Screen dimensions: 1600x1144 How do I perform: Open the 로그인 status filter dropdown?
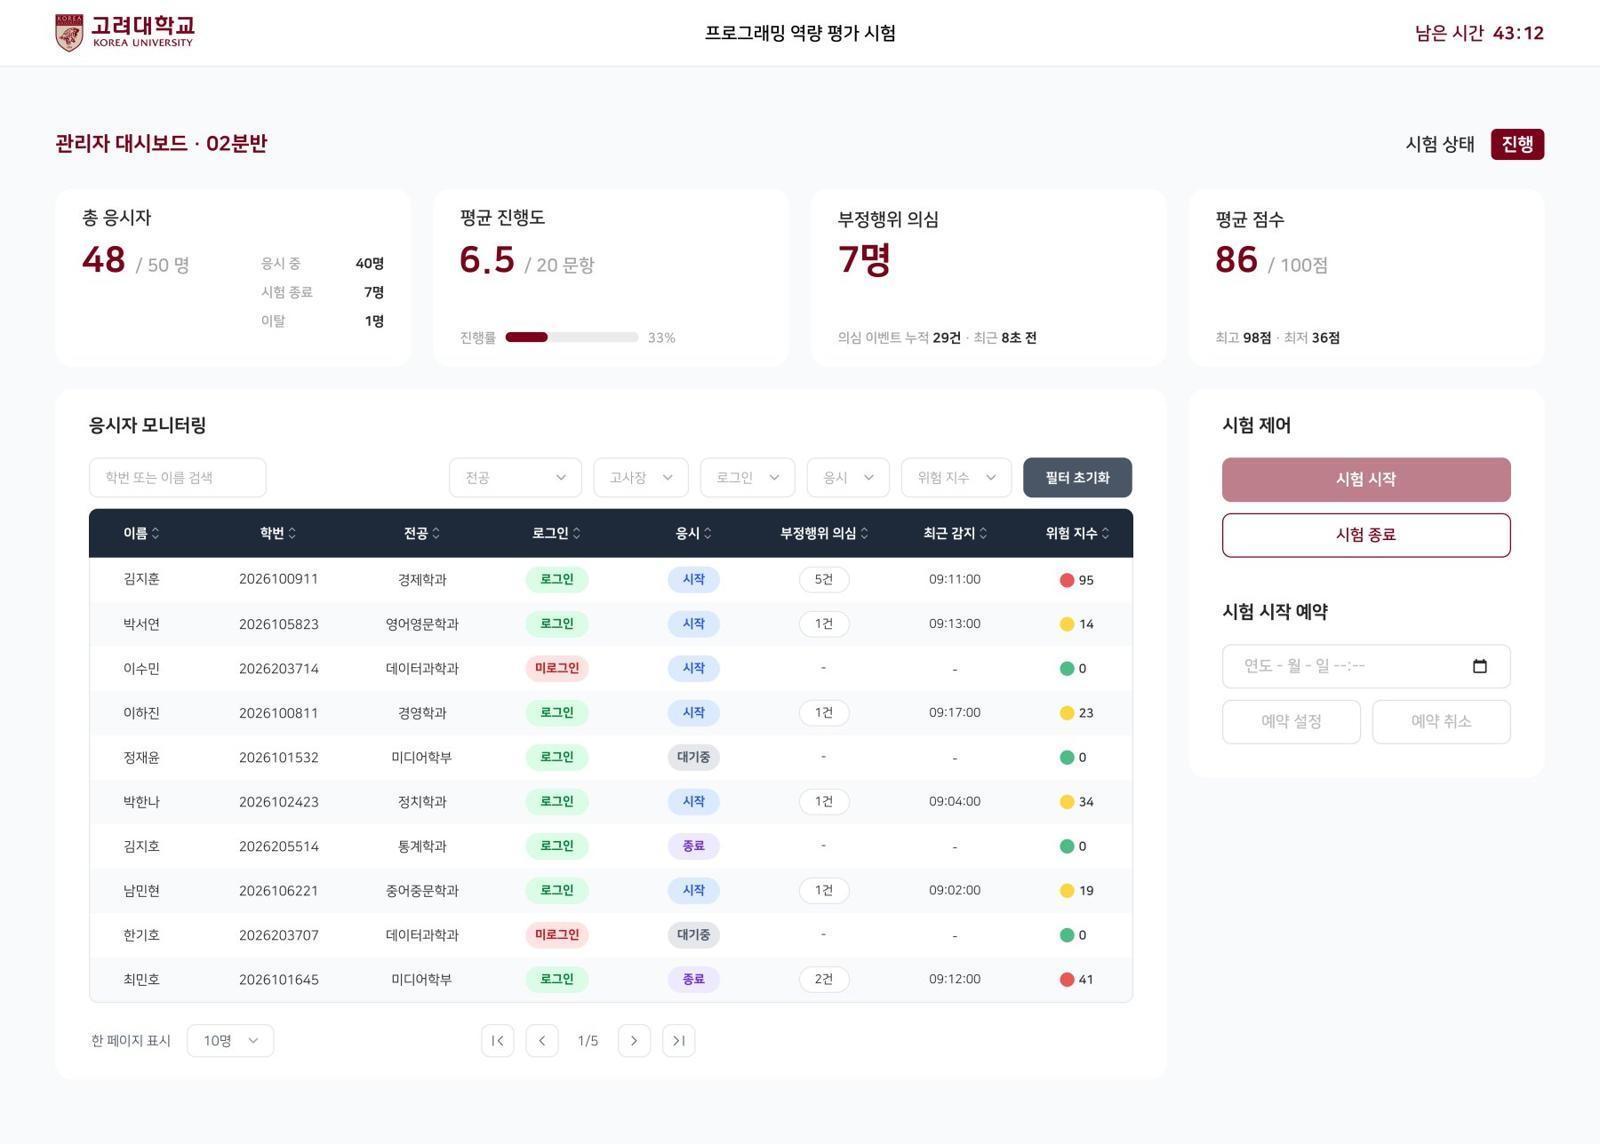click(x=747, y=478)
